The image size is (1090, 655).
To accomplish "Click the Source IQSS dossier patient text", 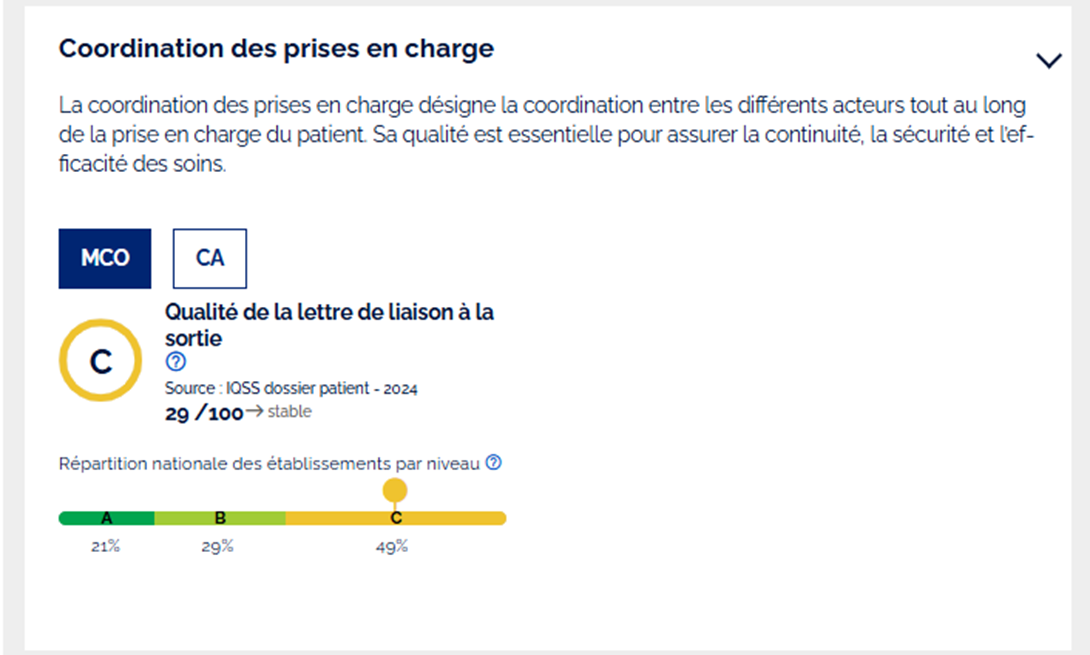I will click(291, 389).
